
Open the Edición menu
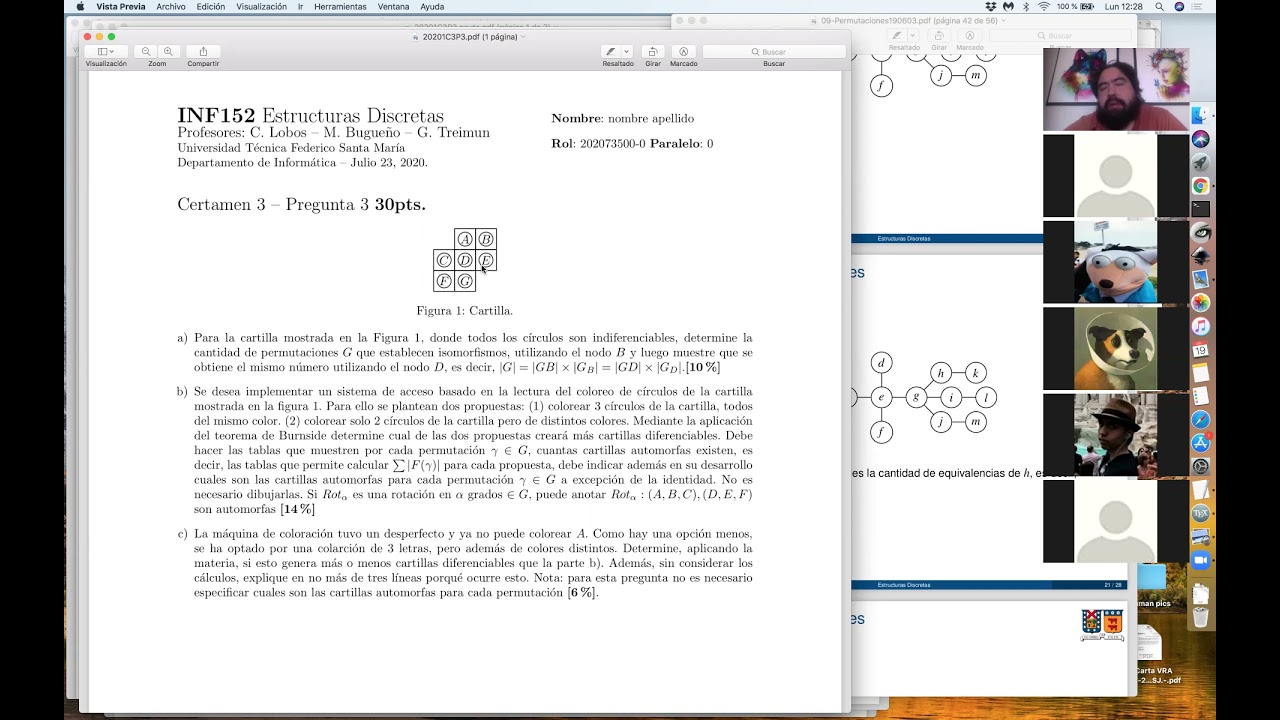(x=211, y=6)
